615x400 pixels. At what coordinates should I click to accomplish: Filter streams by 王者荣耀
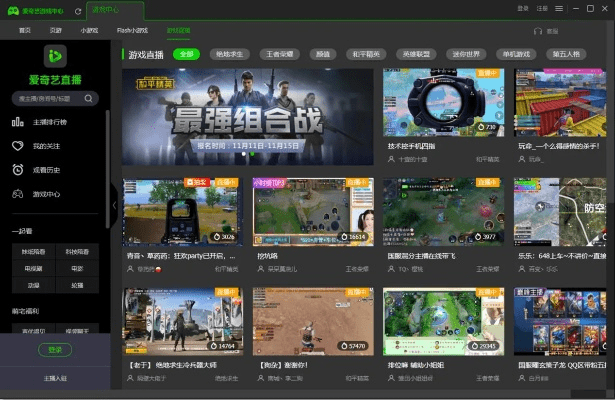280,54
